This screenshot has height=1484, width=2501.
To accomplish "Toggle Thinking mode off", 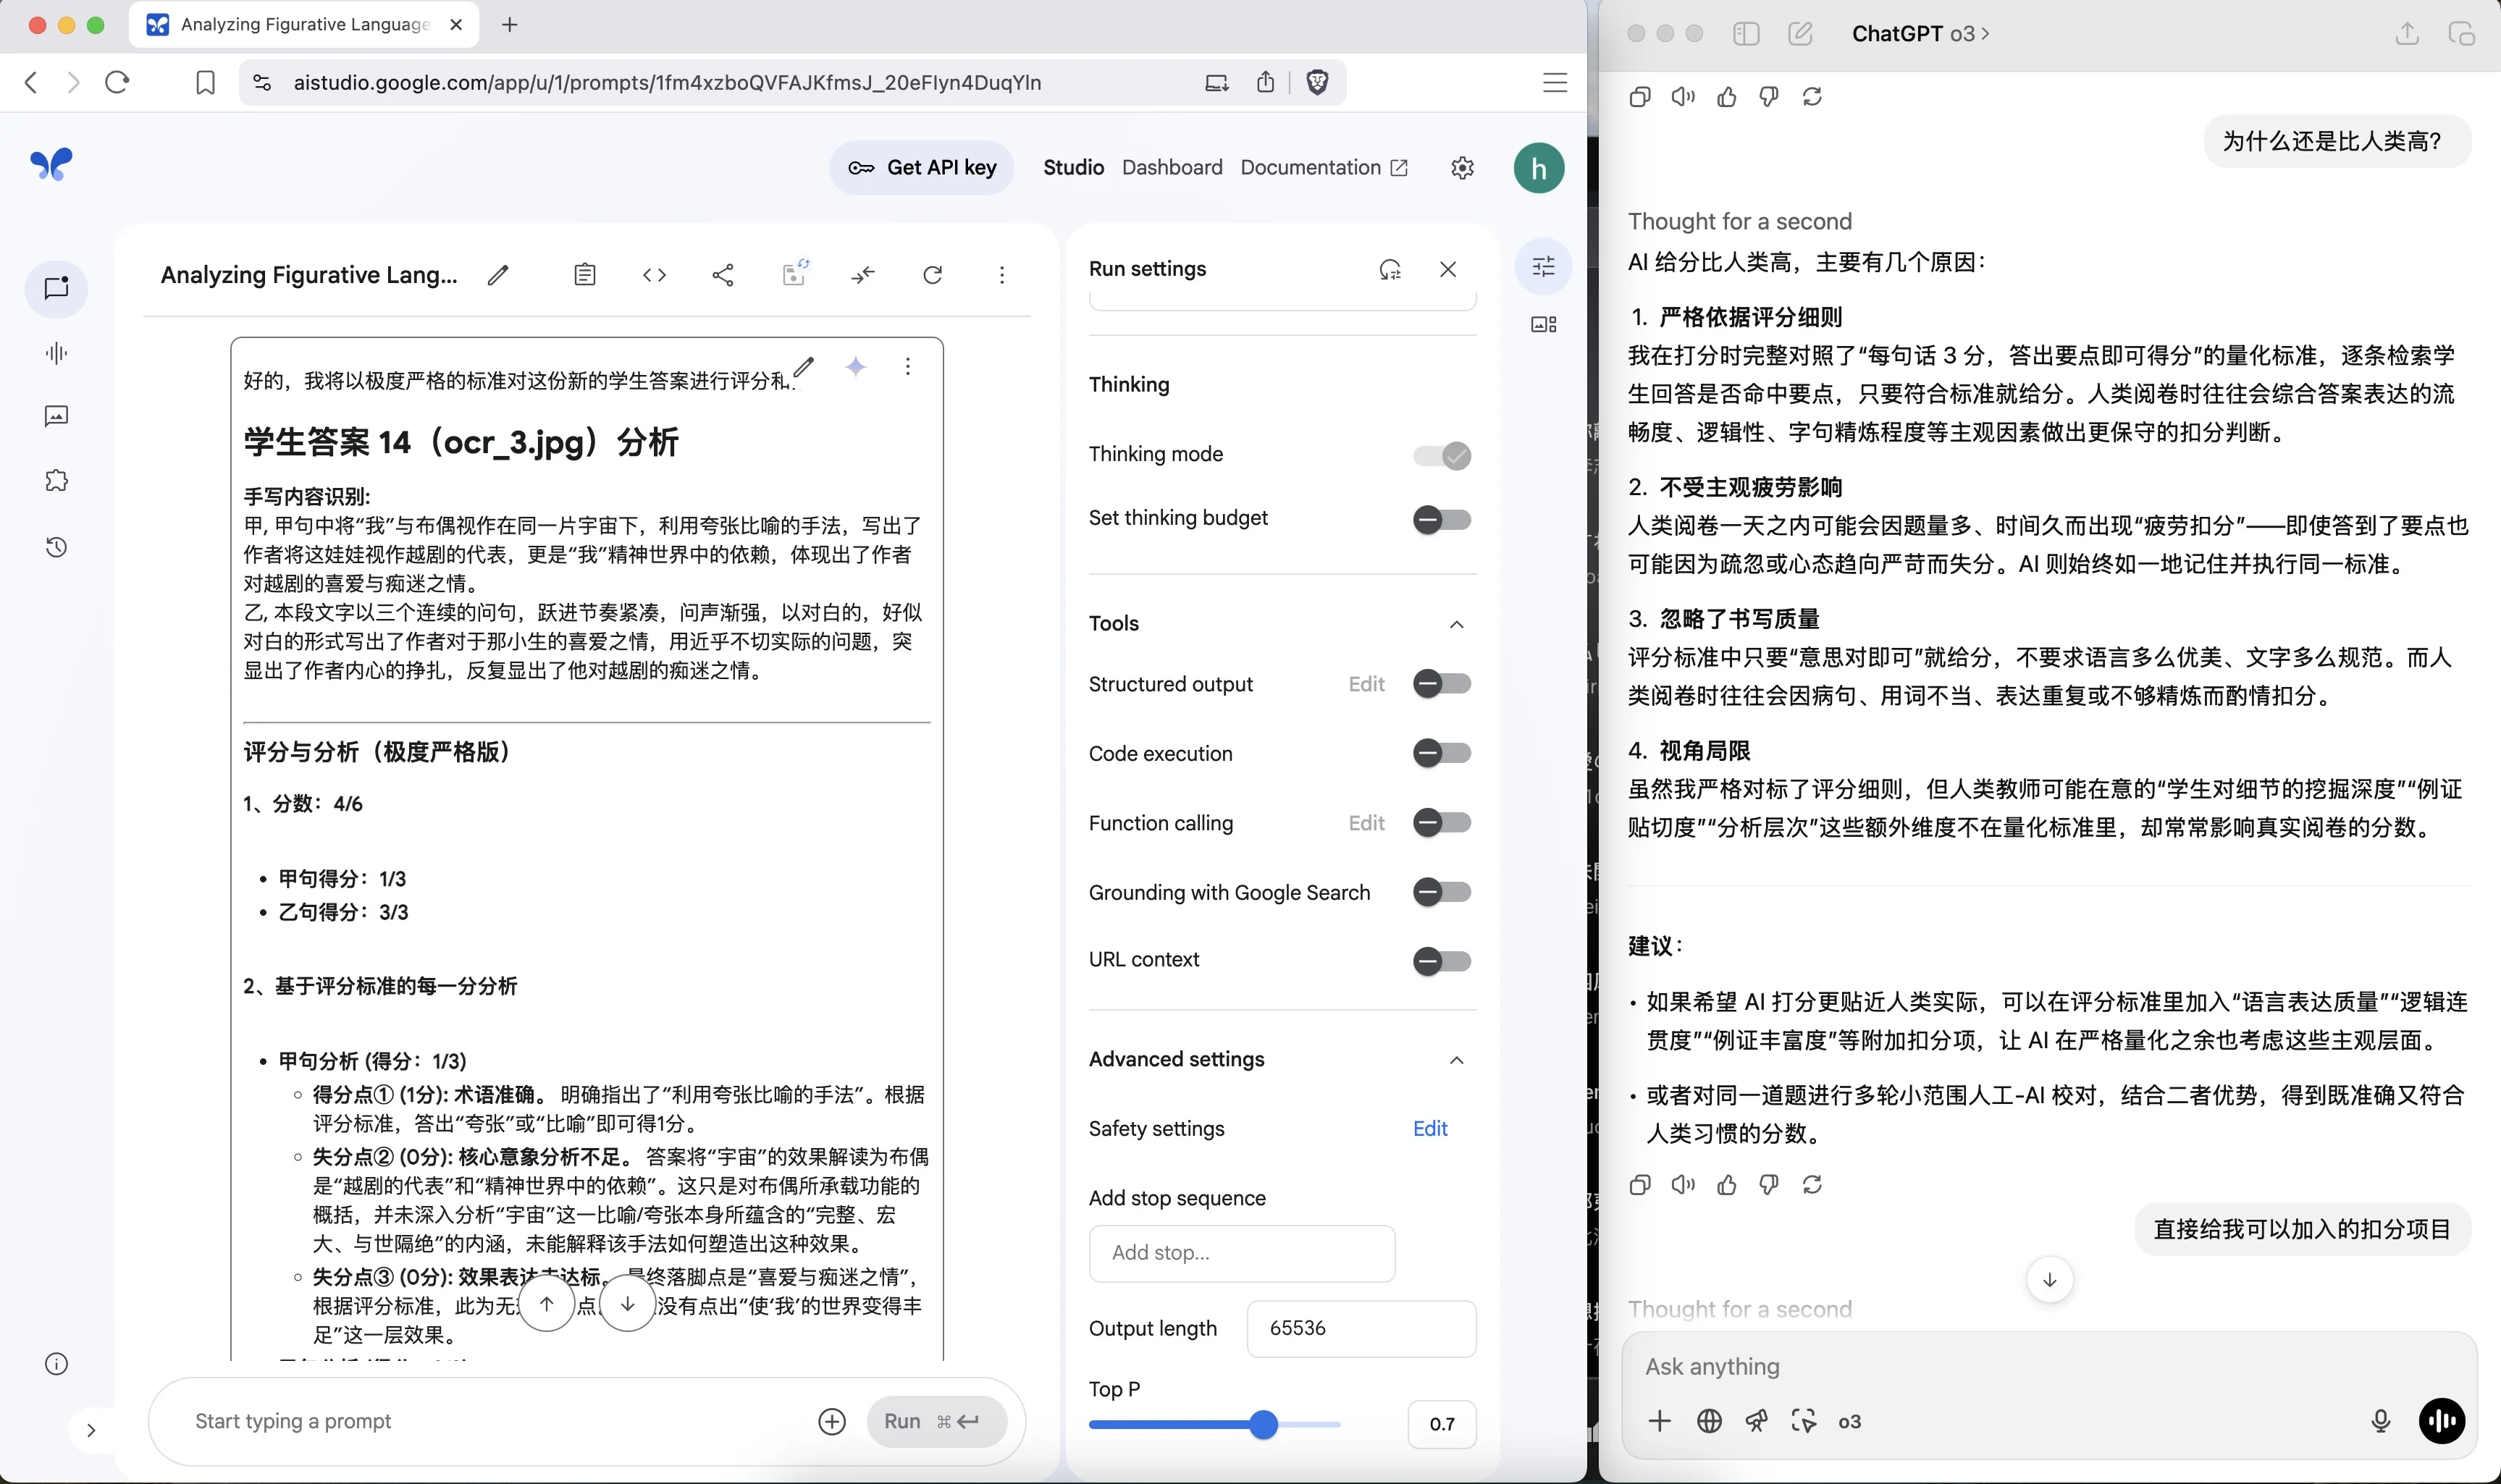I will tap(1443, 455).
